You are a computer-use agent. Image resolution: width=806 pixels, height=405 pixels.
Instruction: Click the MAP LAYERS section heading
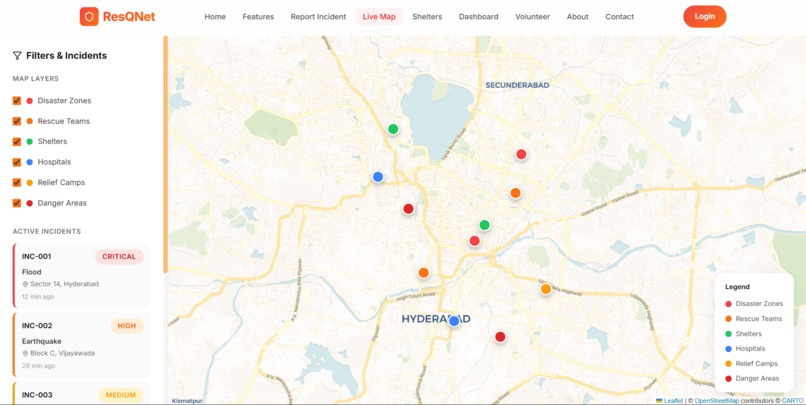[x=35, y=79]
